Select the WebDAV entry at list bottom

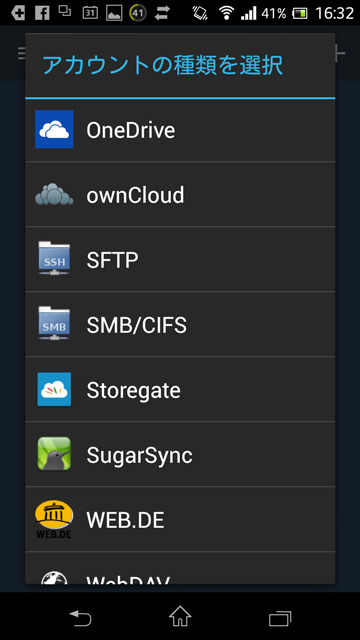[180, 568]
